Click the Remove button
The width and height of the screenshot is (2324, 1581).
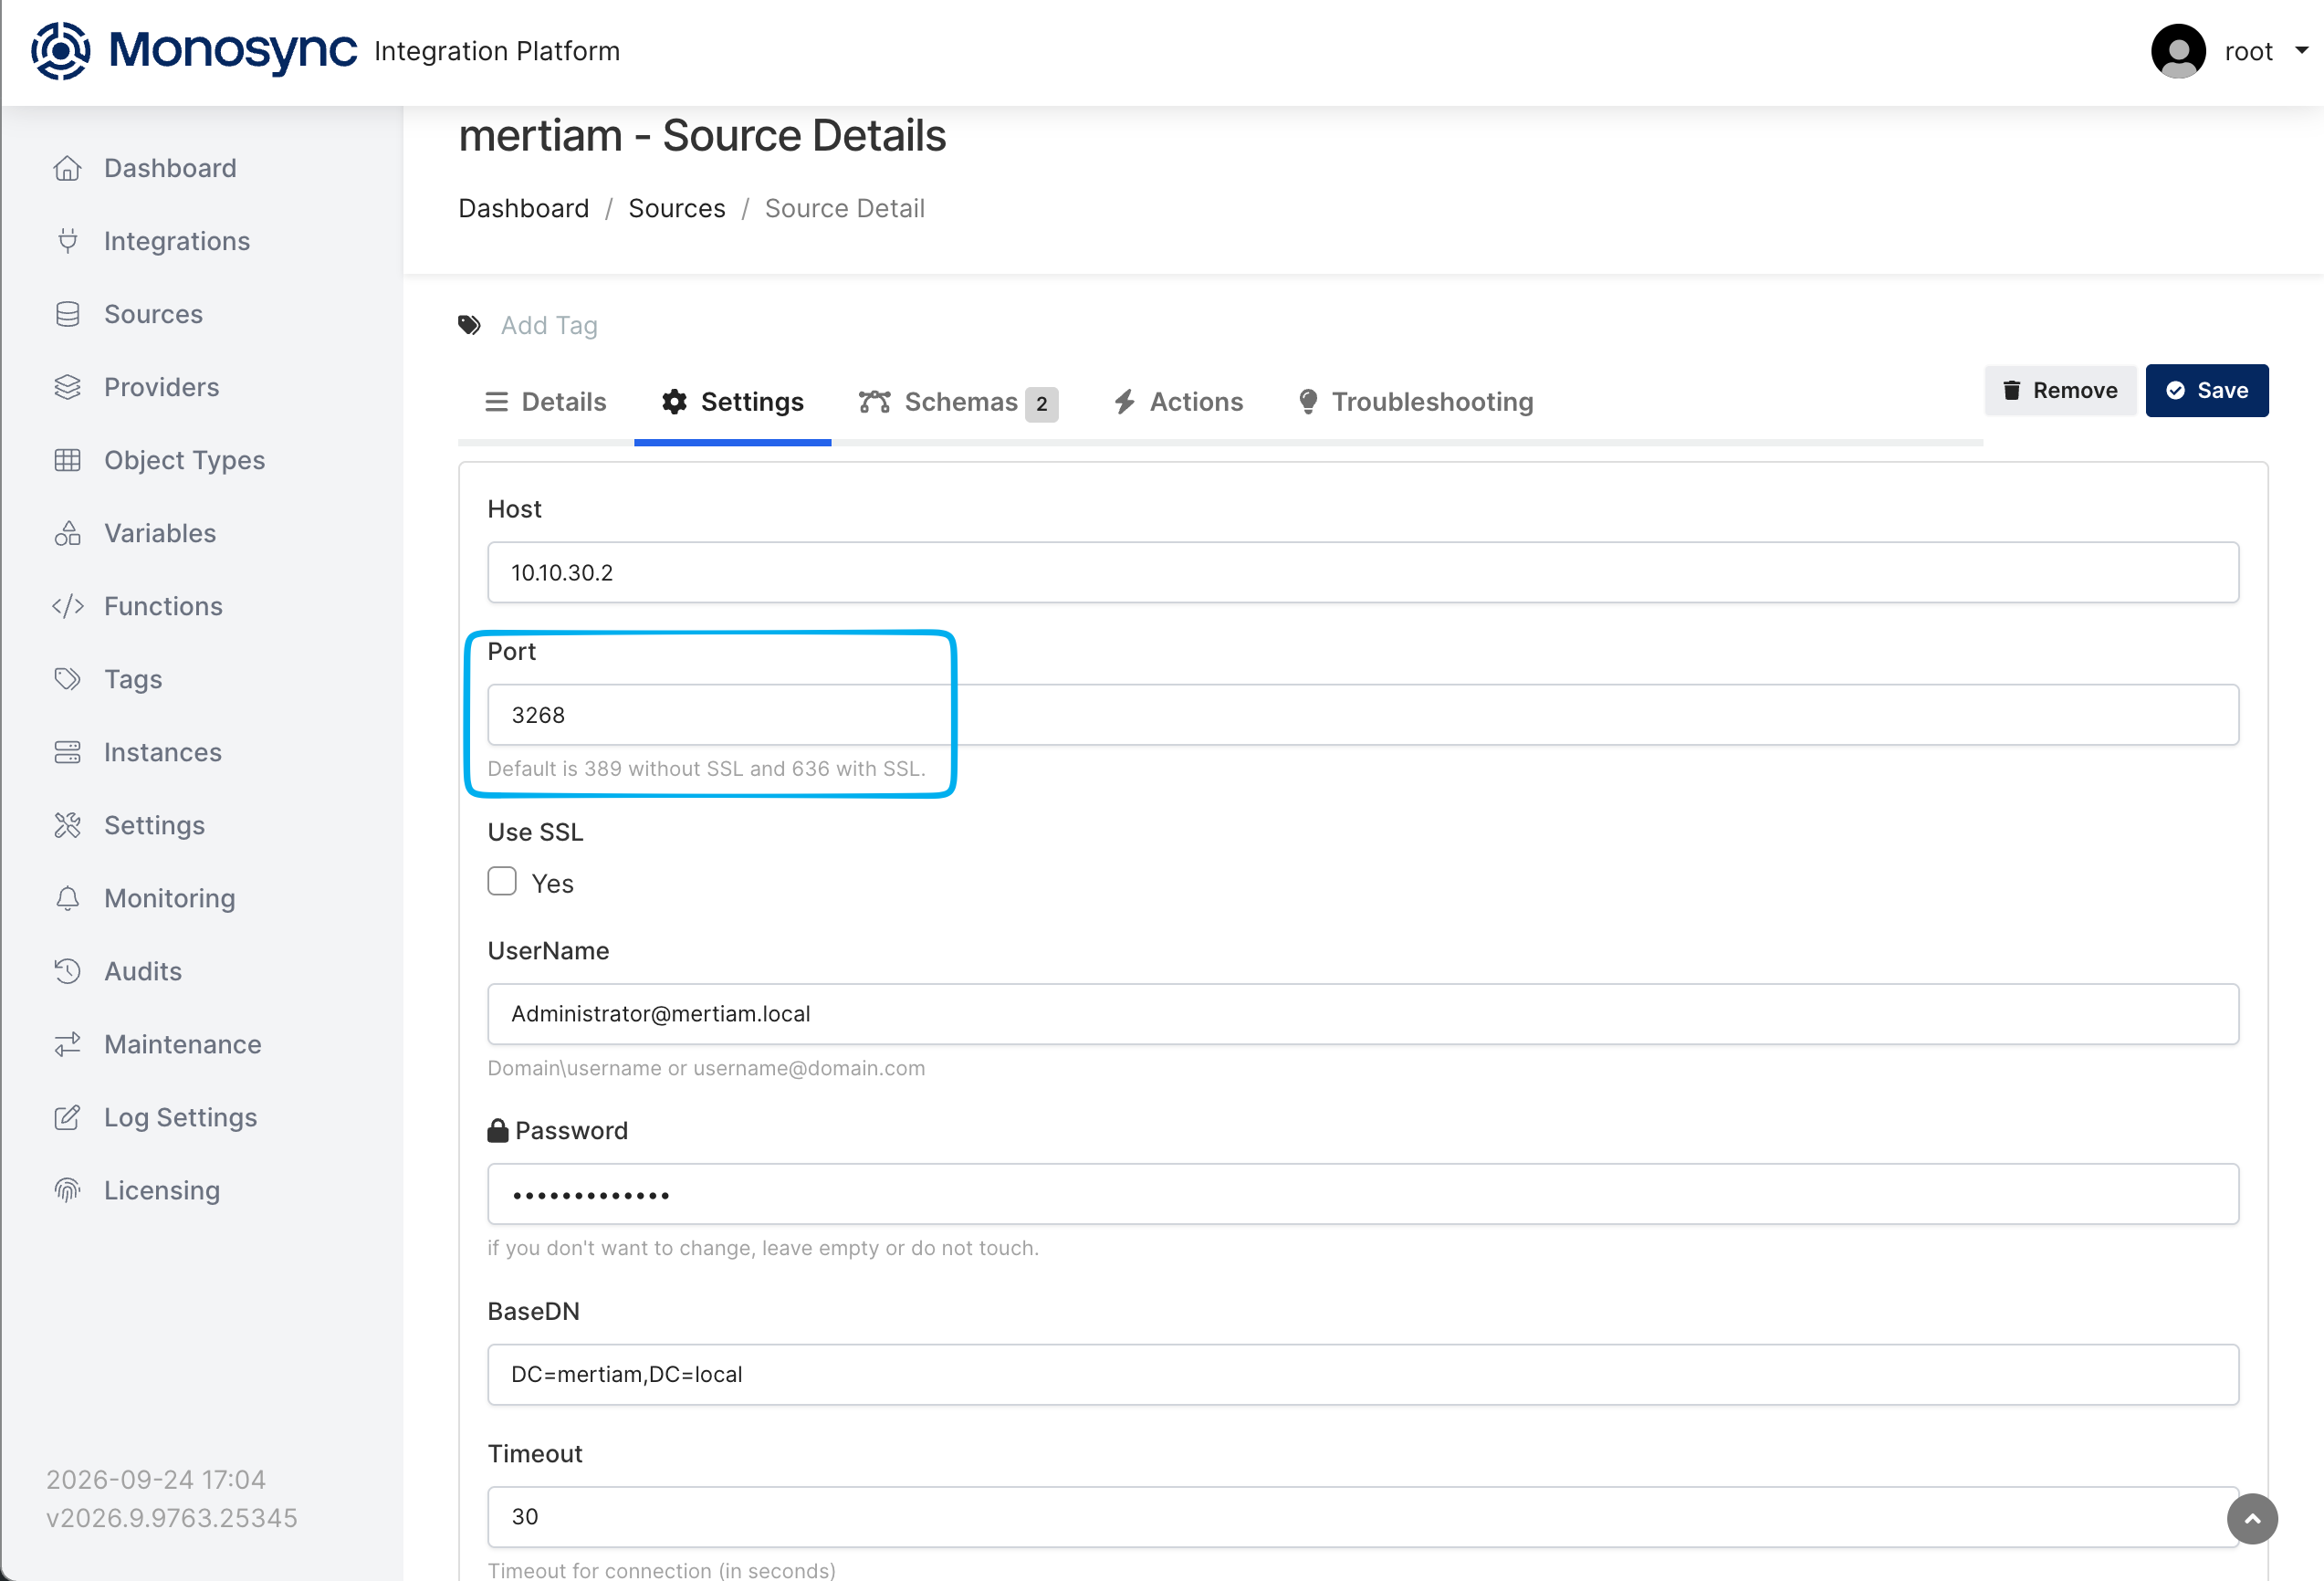(2060, 391)
